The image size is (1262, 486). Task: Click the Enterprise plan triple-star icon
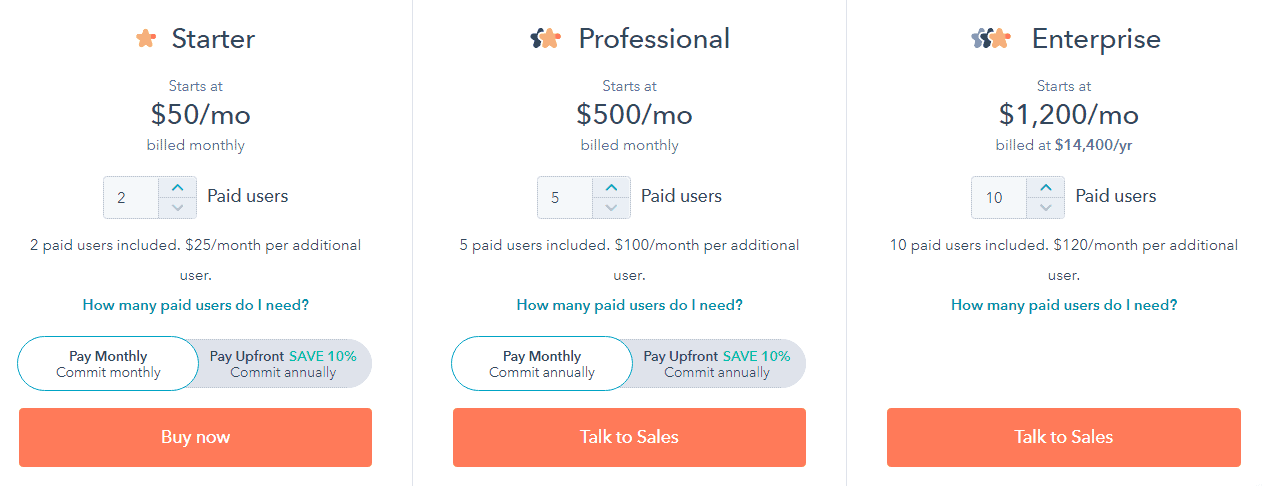click(x=991, y=39)
